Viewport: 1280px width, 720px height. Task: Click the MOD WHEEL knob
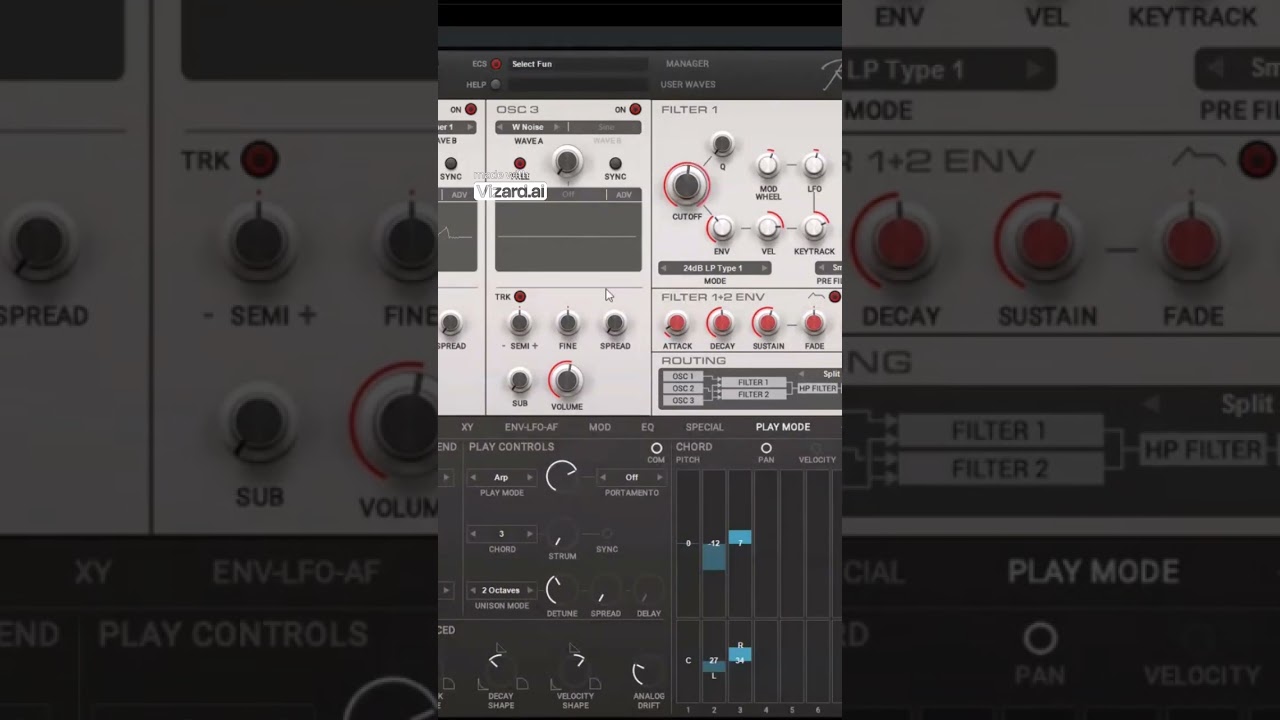768,165
